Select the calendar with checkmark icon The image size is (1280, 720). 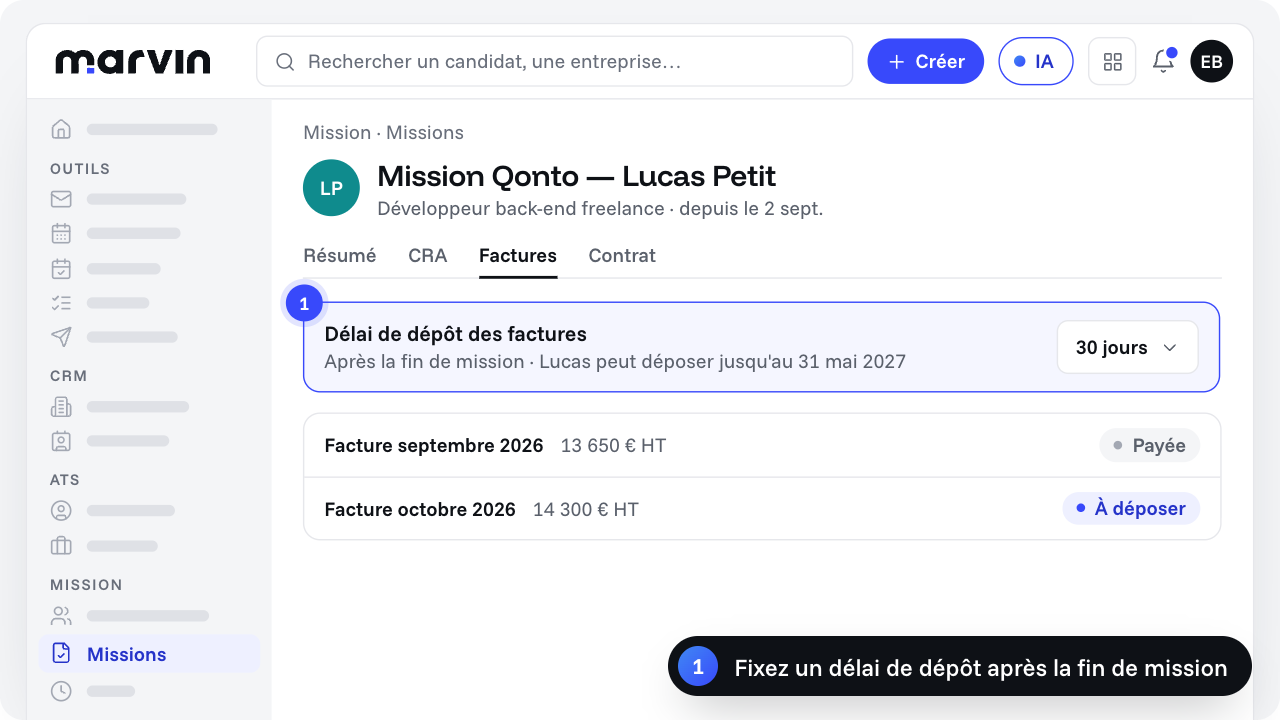[x=61, y=268]
